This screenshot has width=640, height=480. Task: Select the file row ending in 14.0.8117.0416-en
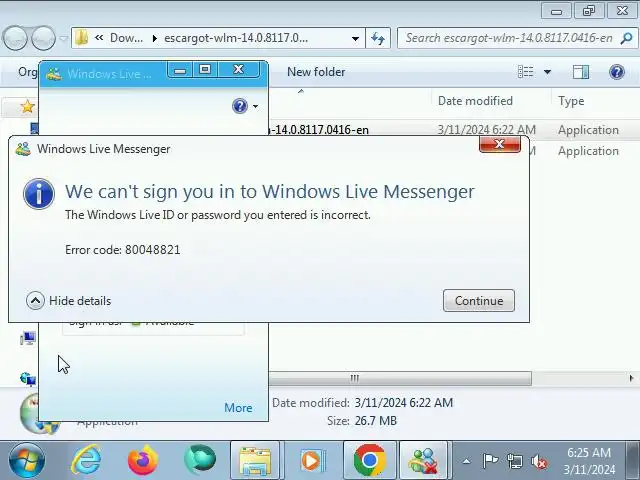point(454,130)
